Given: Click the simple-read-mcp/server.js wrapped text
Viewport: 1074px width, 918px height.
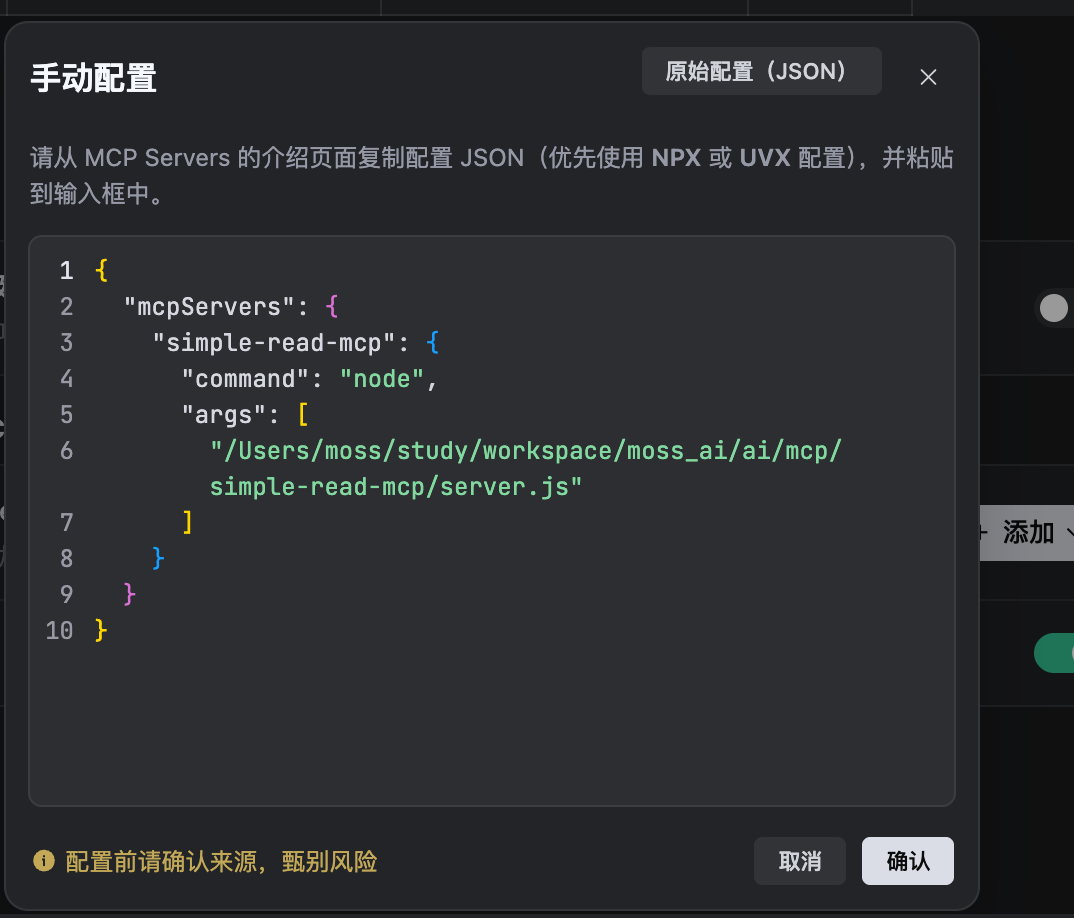Looking at the screenshot, I should point(396,486).
